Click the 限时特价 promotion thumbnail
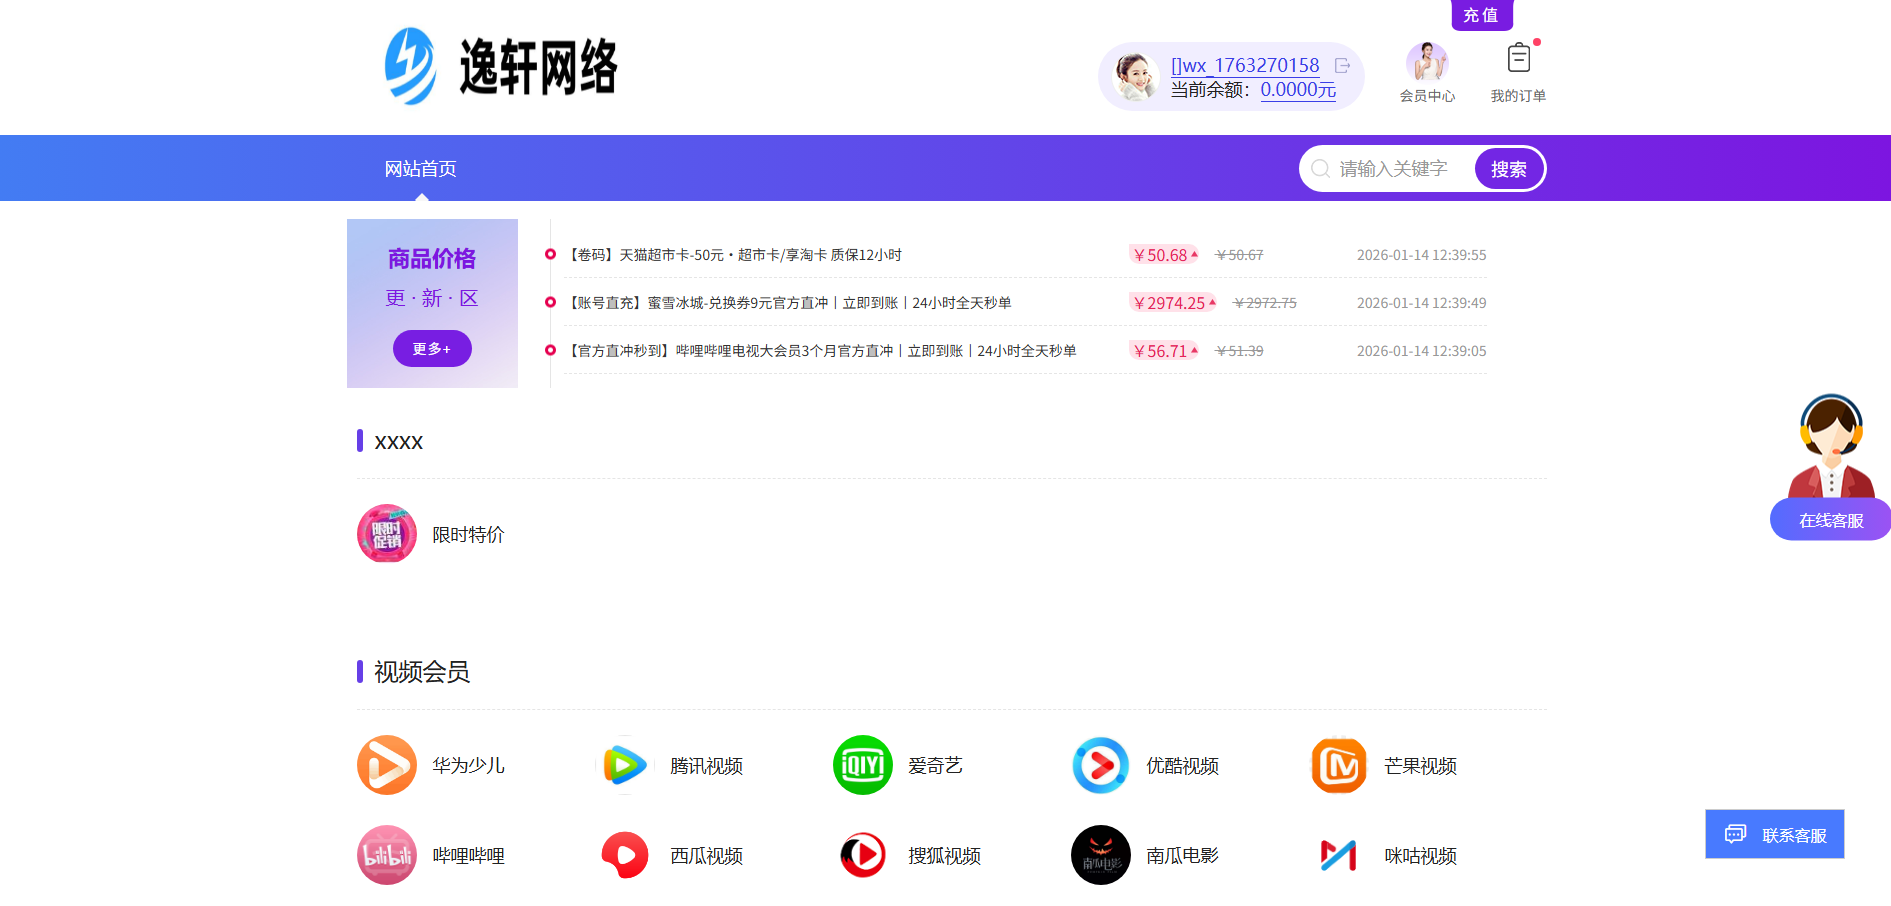Image resolution: width=1891 pixels, height=906 pixels. [x=386, y=534]
